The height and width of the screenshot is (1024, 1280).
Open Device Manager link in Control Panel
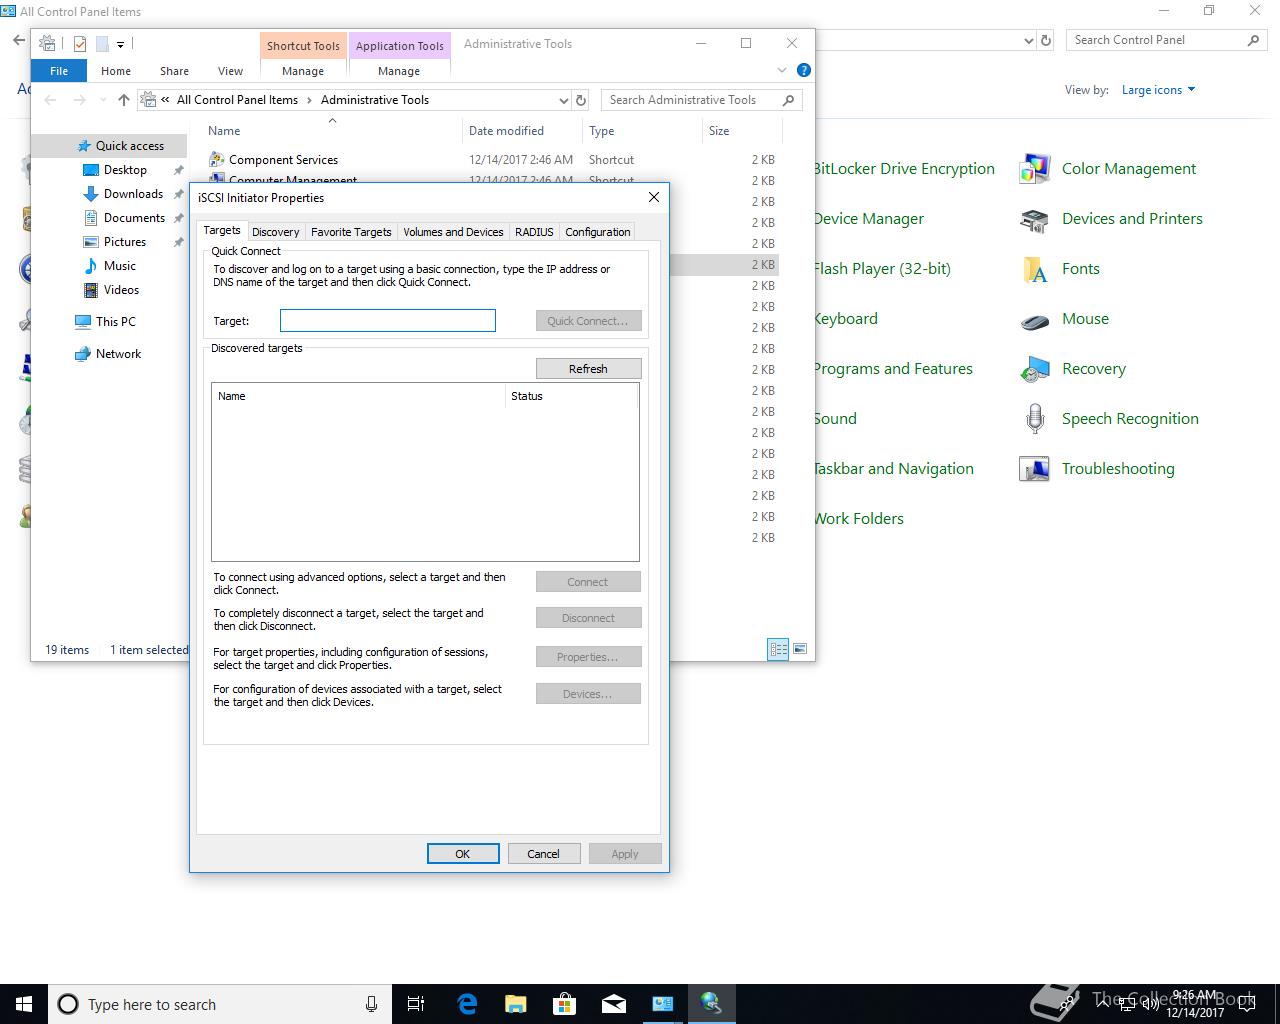tap(868, 219)
